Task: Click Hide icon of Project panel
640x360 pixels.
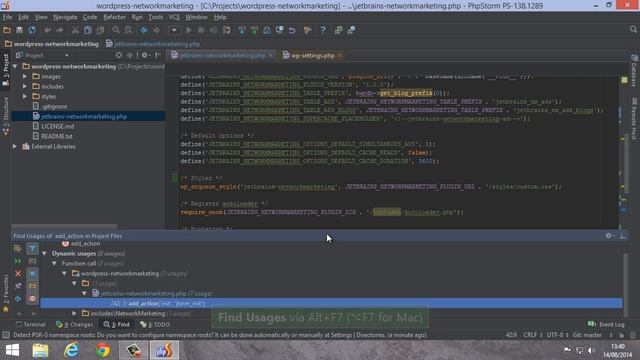Action: pyautogui.click(x=158, y=55)
